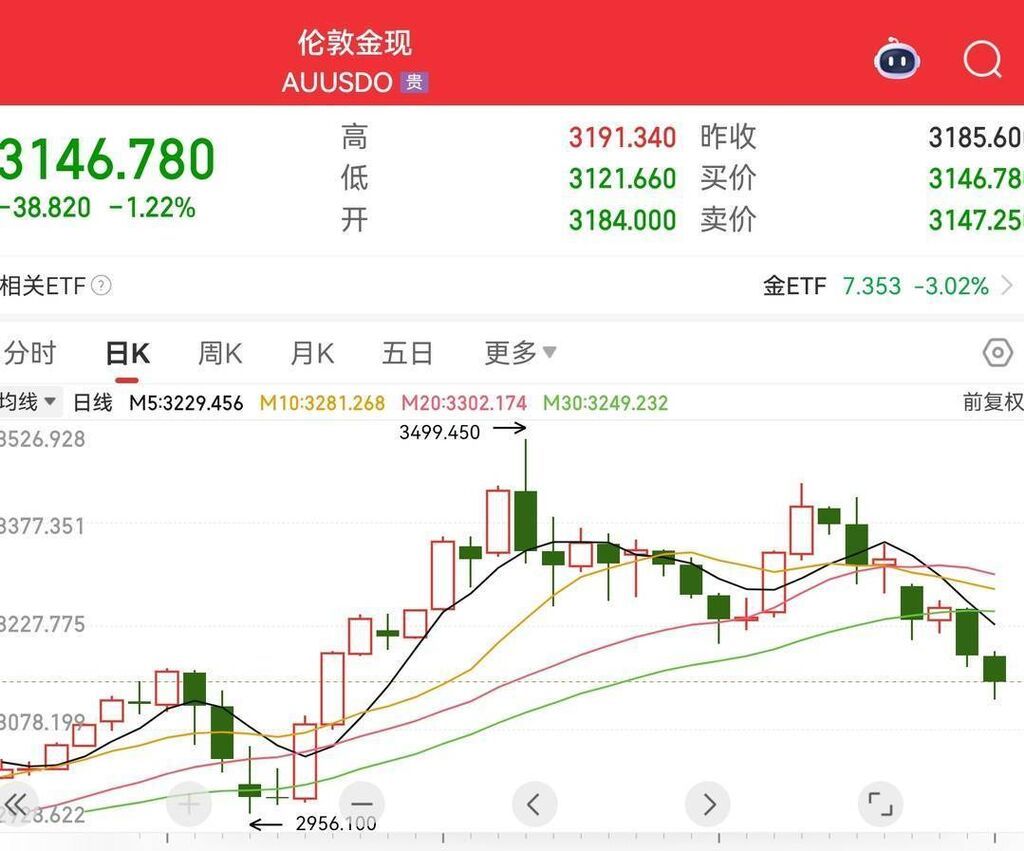Open the 均线 indicator dropdown
The image size is (1024, 851).
(x=28, y=402)
